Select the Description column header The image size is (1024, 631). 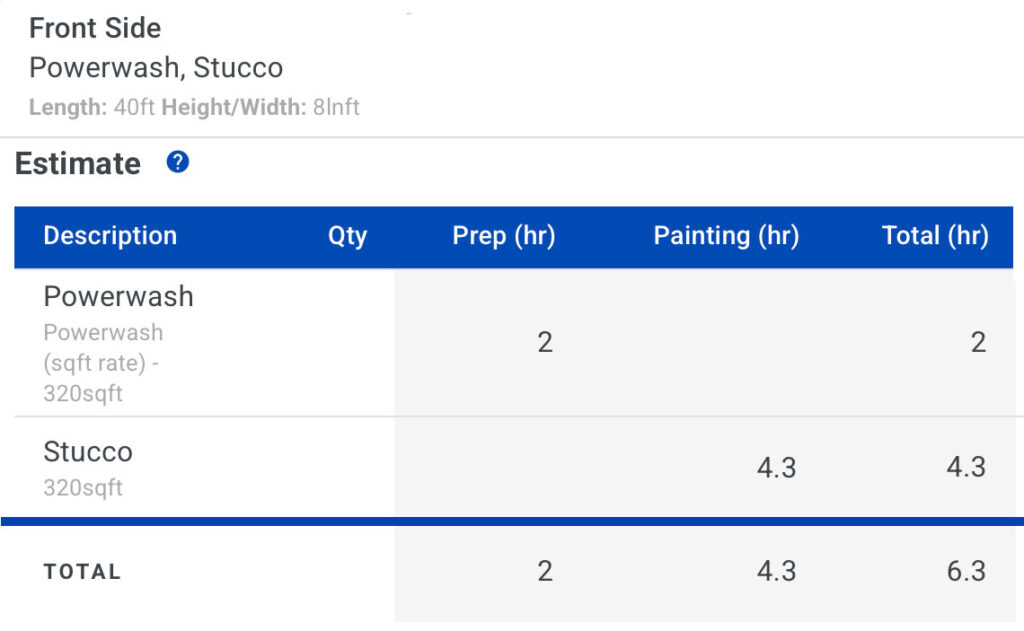tap(110, 236)
